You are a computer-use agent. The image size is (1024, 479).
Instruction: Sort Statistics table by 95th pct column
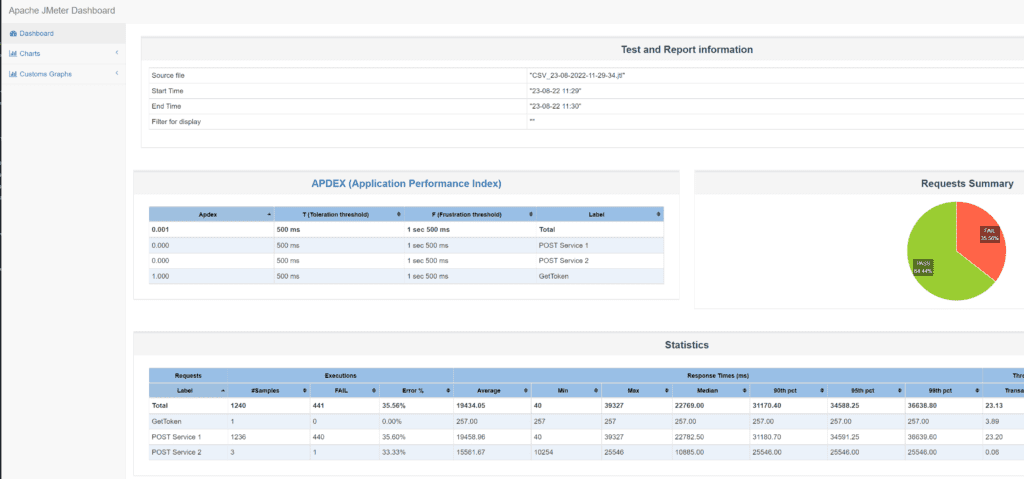click(866, 390)
